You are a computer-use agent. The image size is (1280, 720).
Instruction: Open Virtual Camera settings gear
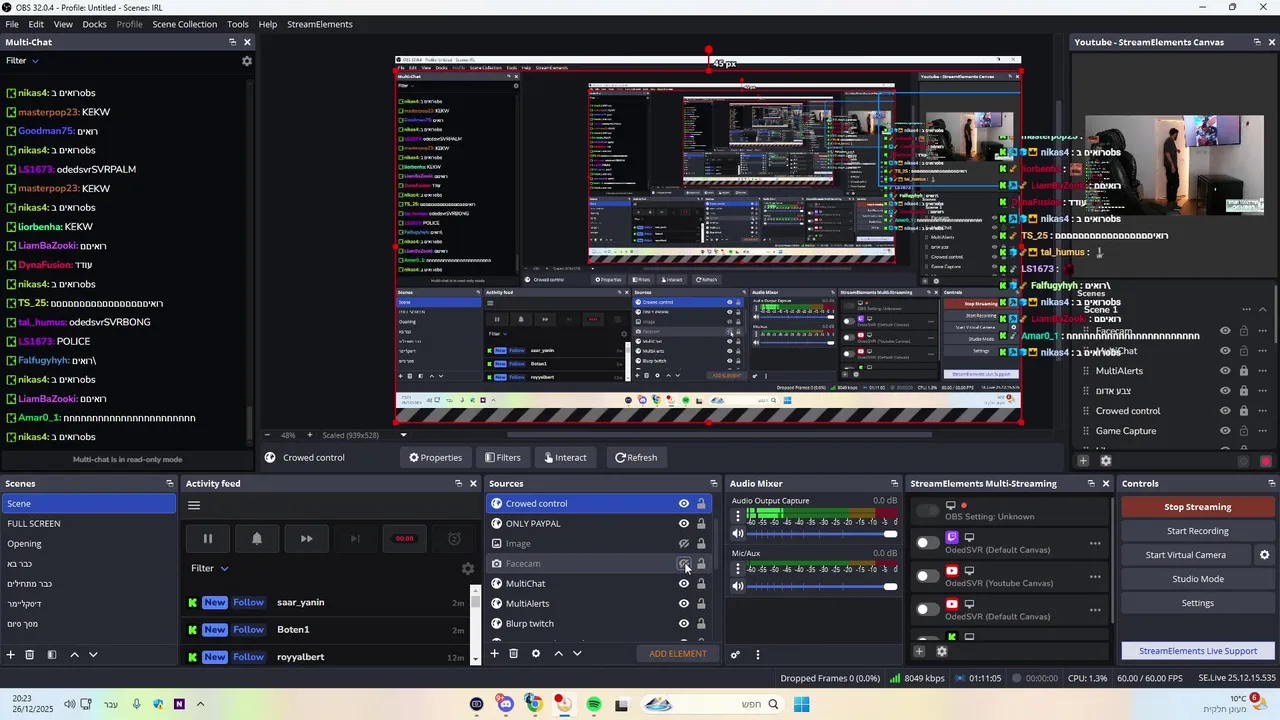click(1264, 555)
